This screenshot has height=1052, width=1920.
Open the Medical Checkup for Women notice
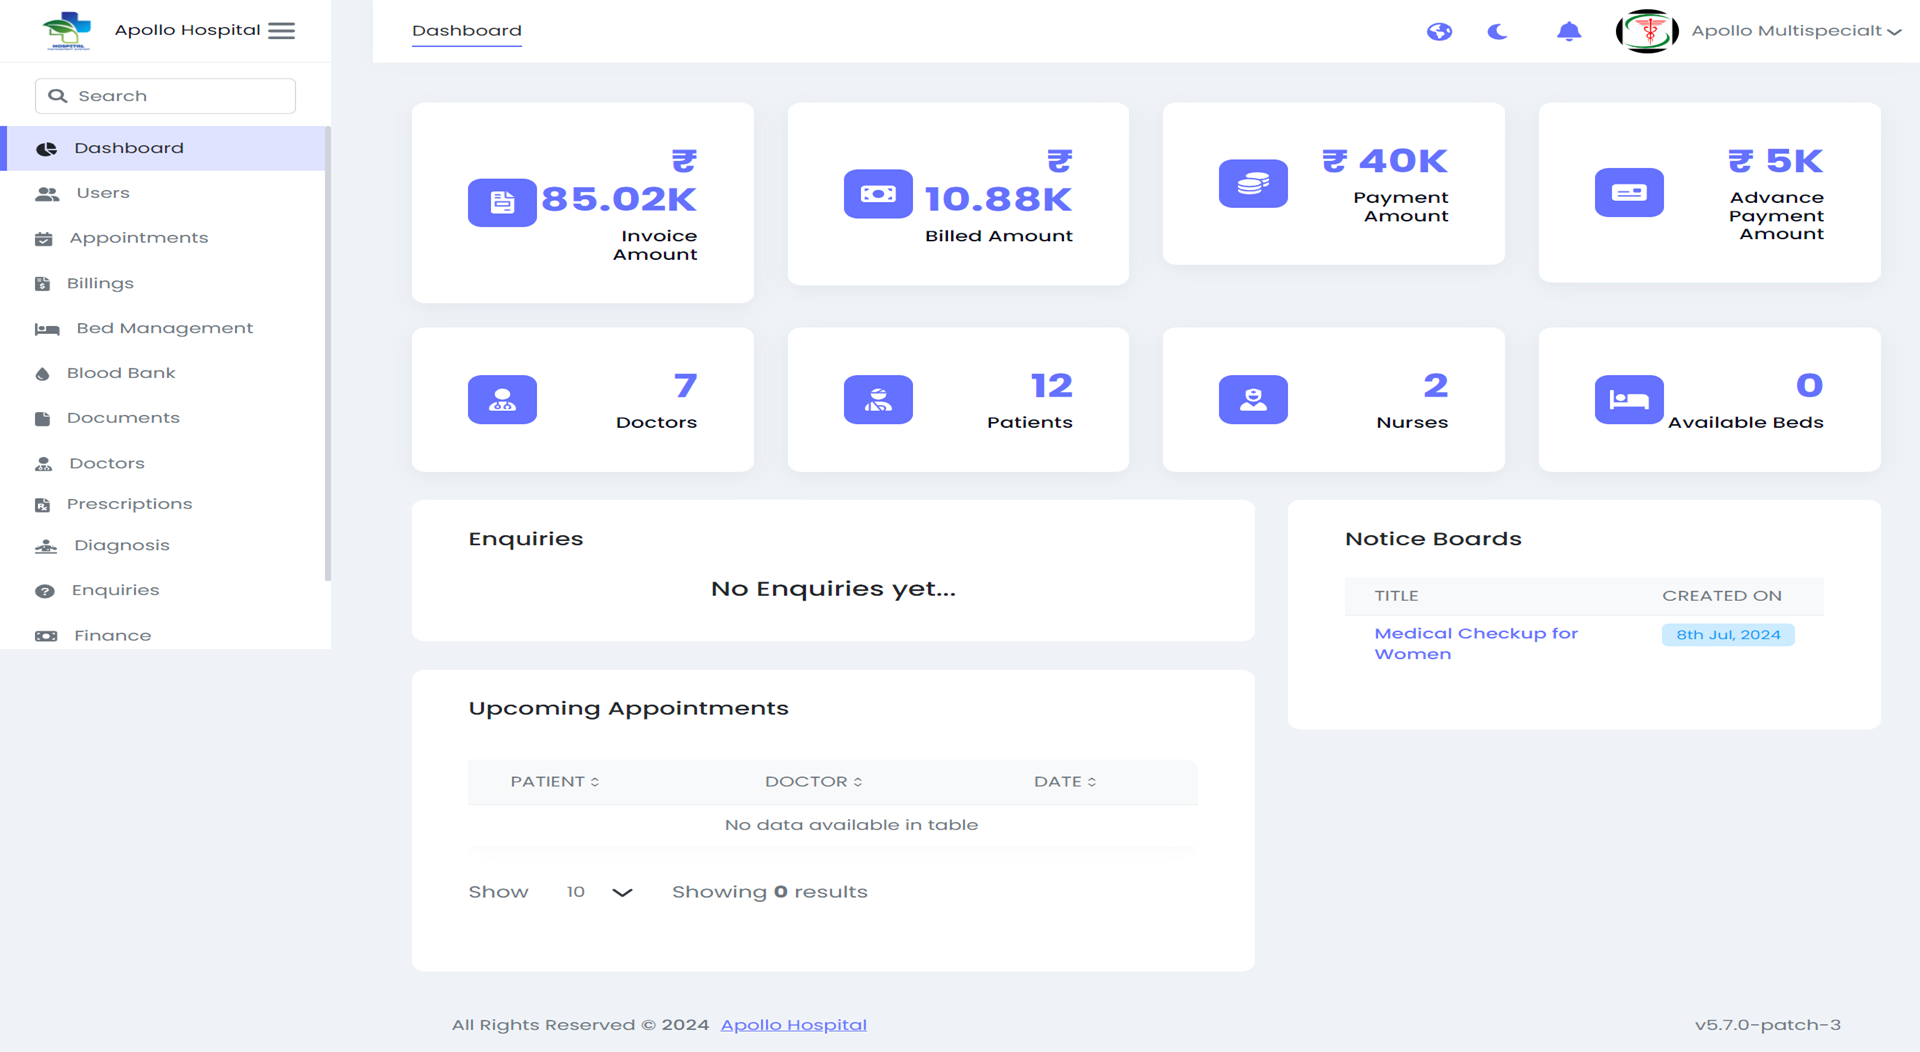[x=1475, y=643]
